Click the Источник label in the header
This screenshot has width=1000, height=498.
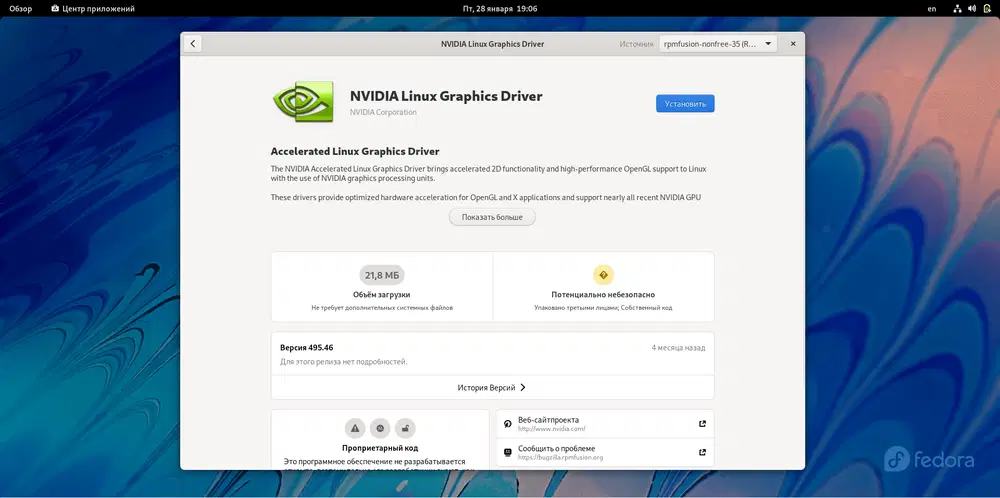tap(636, 44)
